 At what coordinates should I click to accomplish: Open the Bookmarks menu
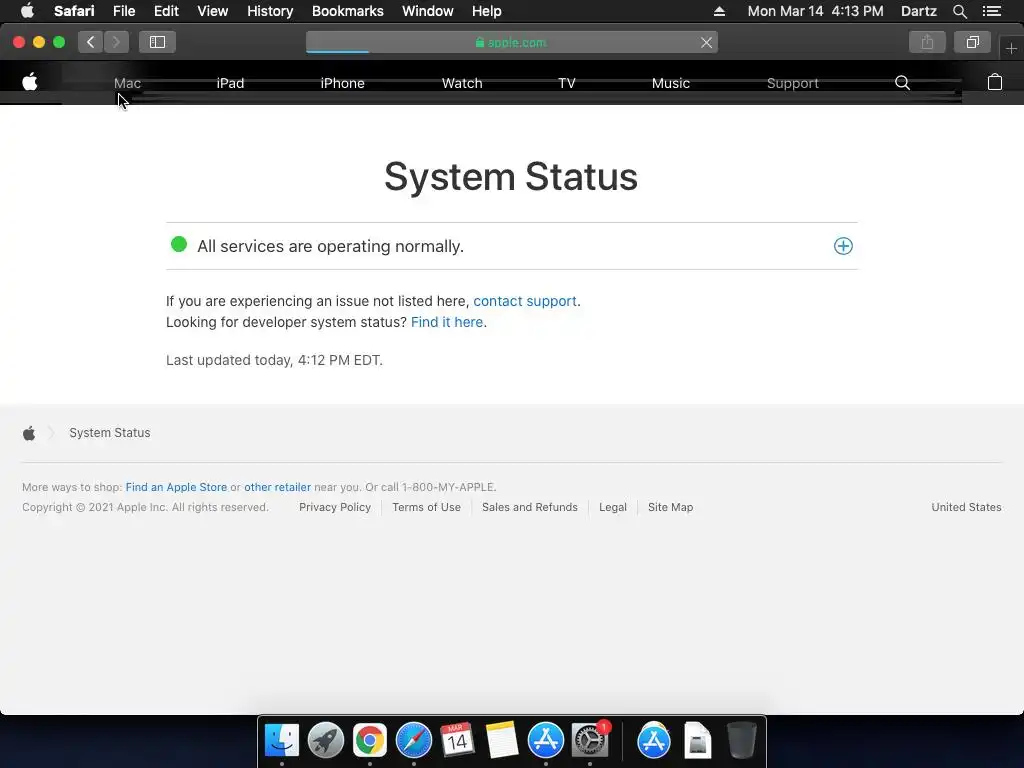[x=347, y=11]
